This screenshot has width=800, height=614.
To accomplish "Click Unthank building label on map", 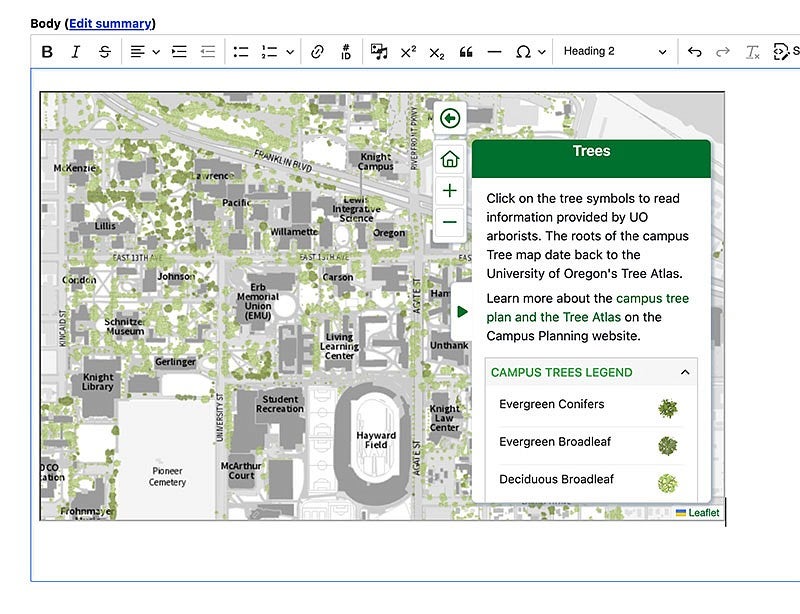I will pyautogui.click(x=449, y=345).
